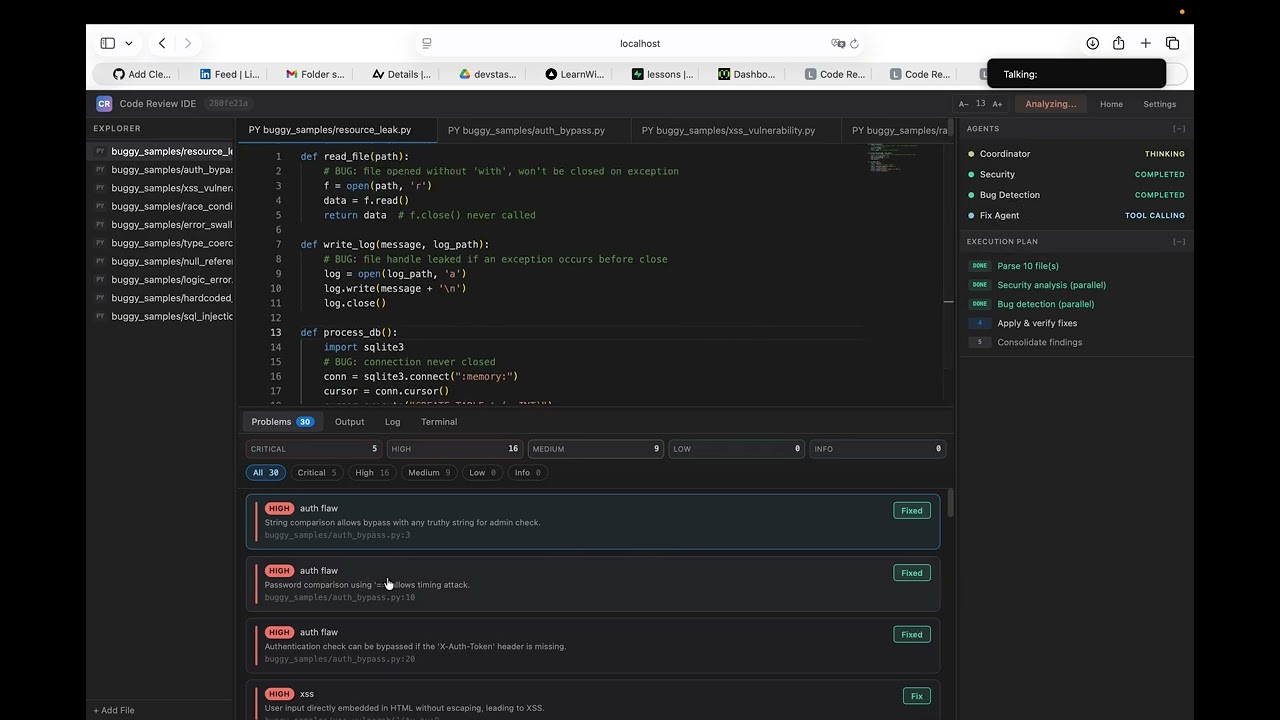Switch to the LinkedIn 'Feed | Li...' tab
This screenshot has width=1280, height=720.
point(229,74)
